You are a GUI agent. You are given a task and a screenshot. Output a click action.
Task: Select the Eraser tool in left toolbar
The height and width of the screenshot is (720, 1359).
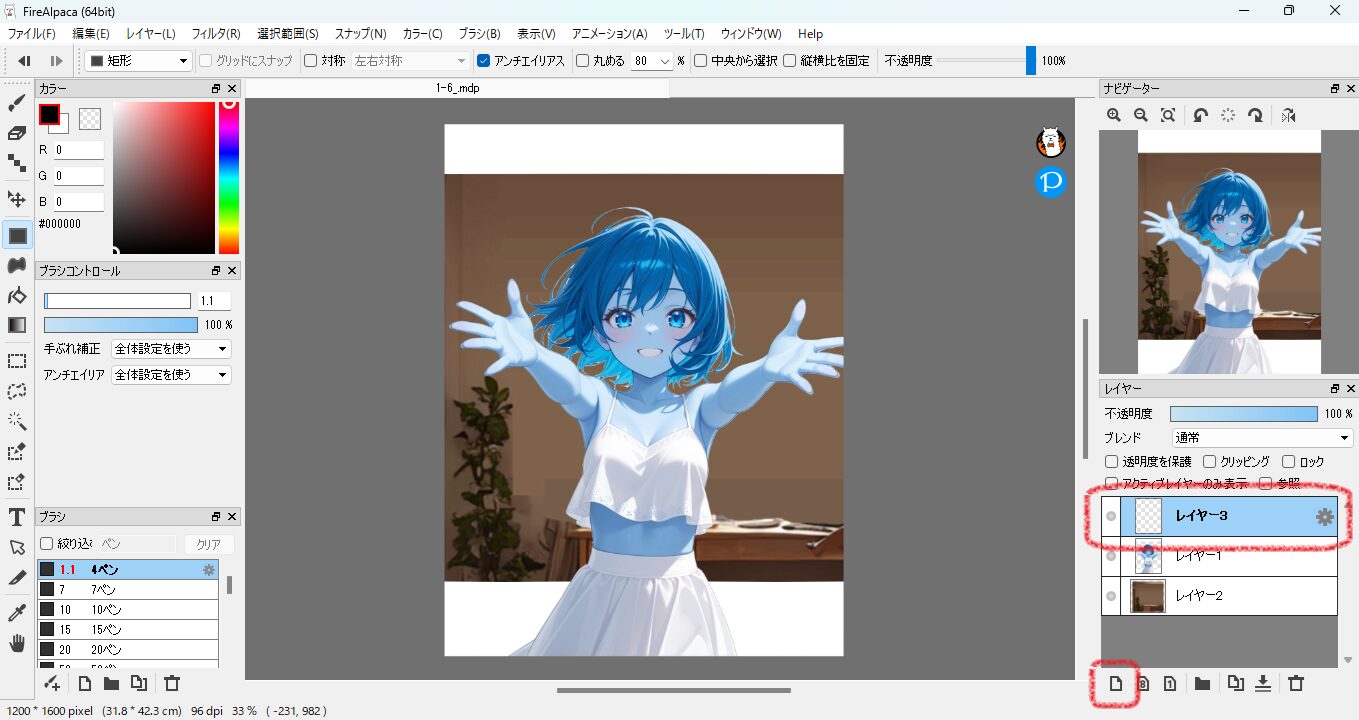pos(17,133)
